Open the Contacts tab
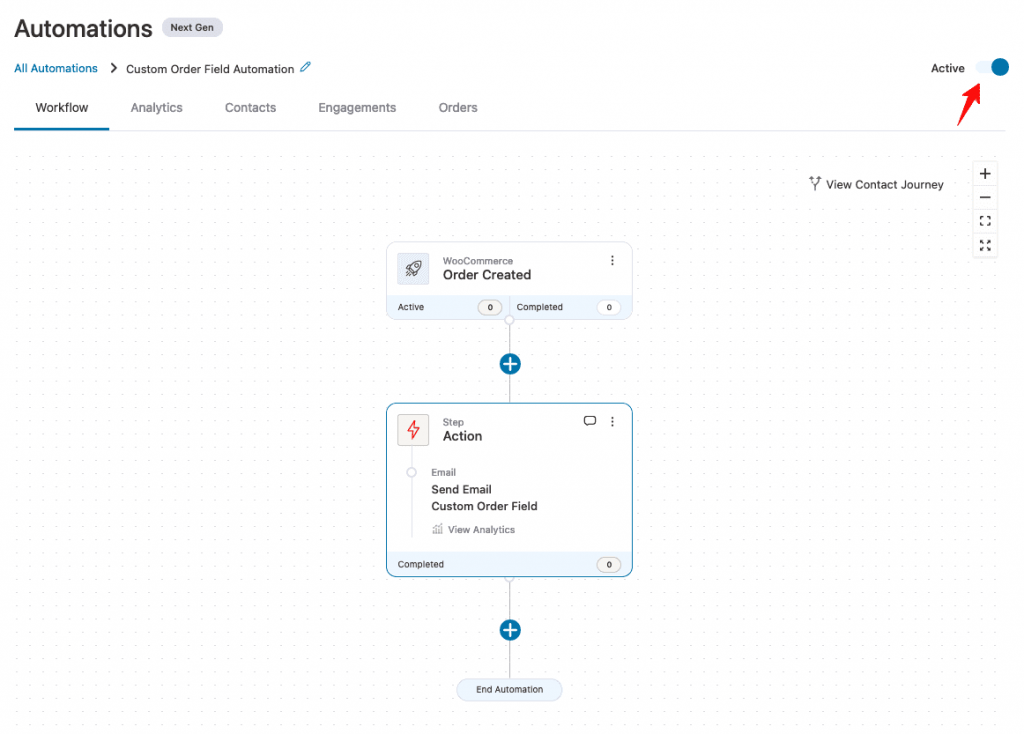This screenshot has width=1024, height=734. pos(250,108)
